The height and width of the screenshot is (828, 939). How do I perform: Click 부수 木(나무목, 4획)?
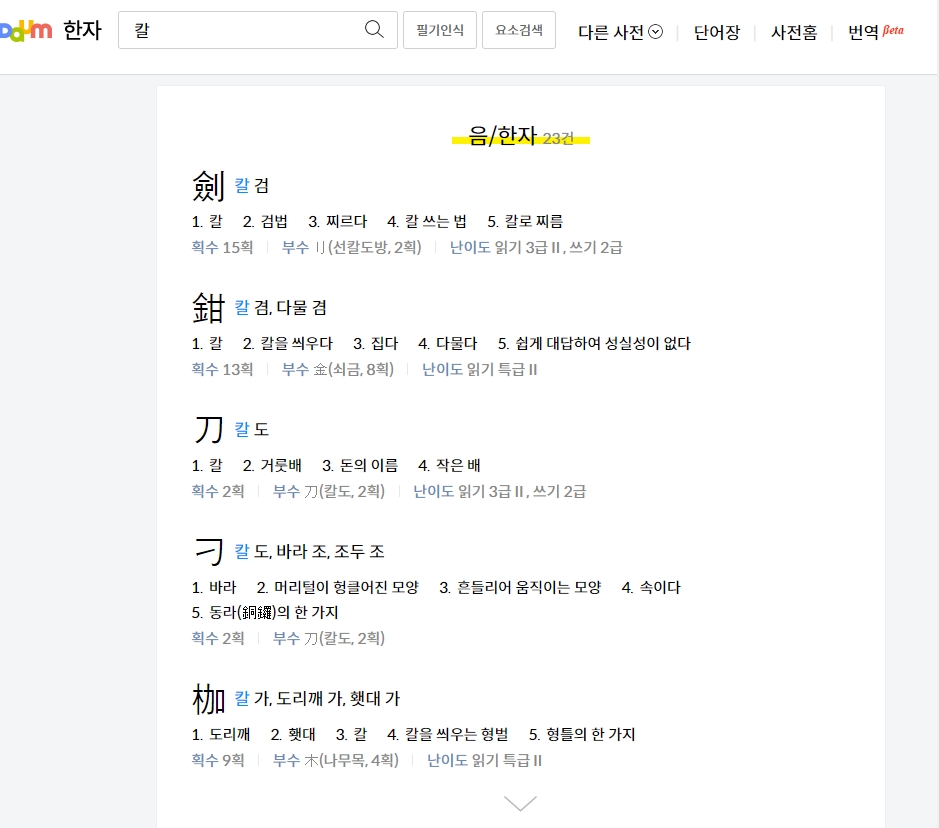coord(335,760)
